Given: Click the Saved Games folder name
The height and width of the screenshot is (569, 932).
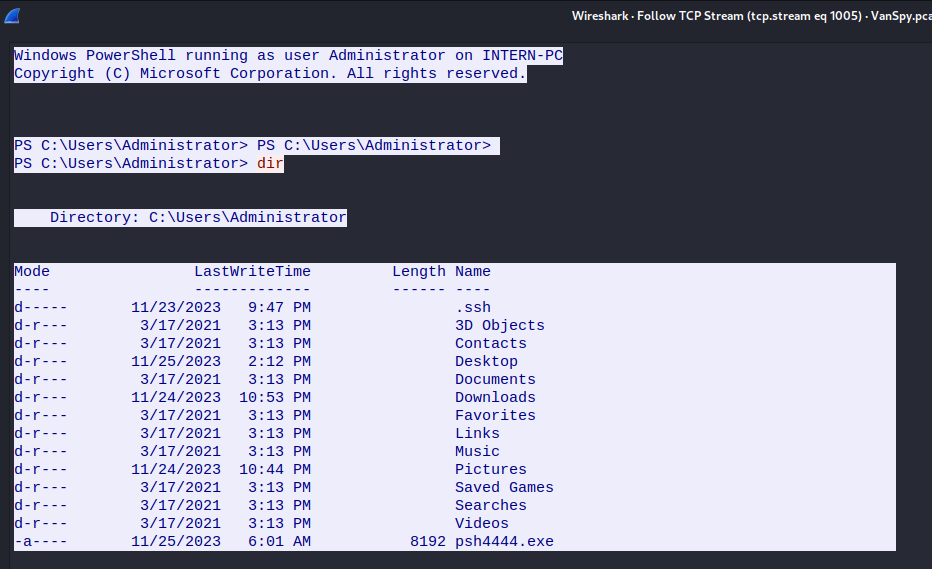Looking at the screenshot, I should point(504,488).
